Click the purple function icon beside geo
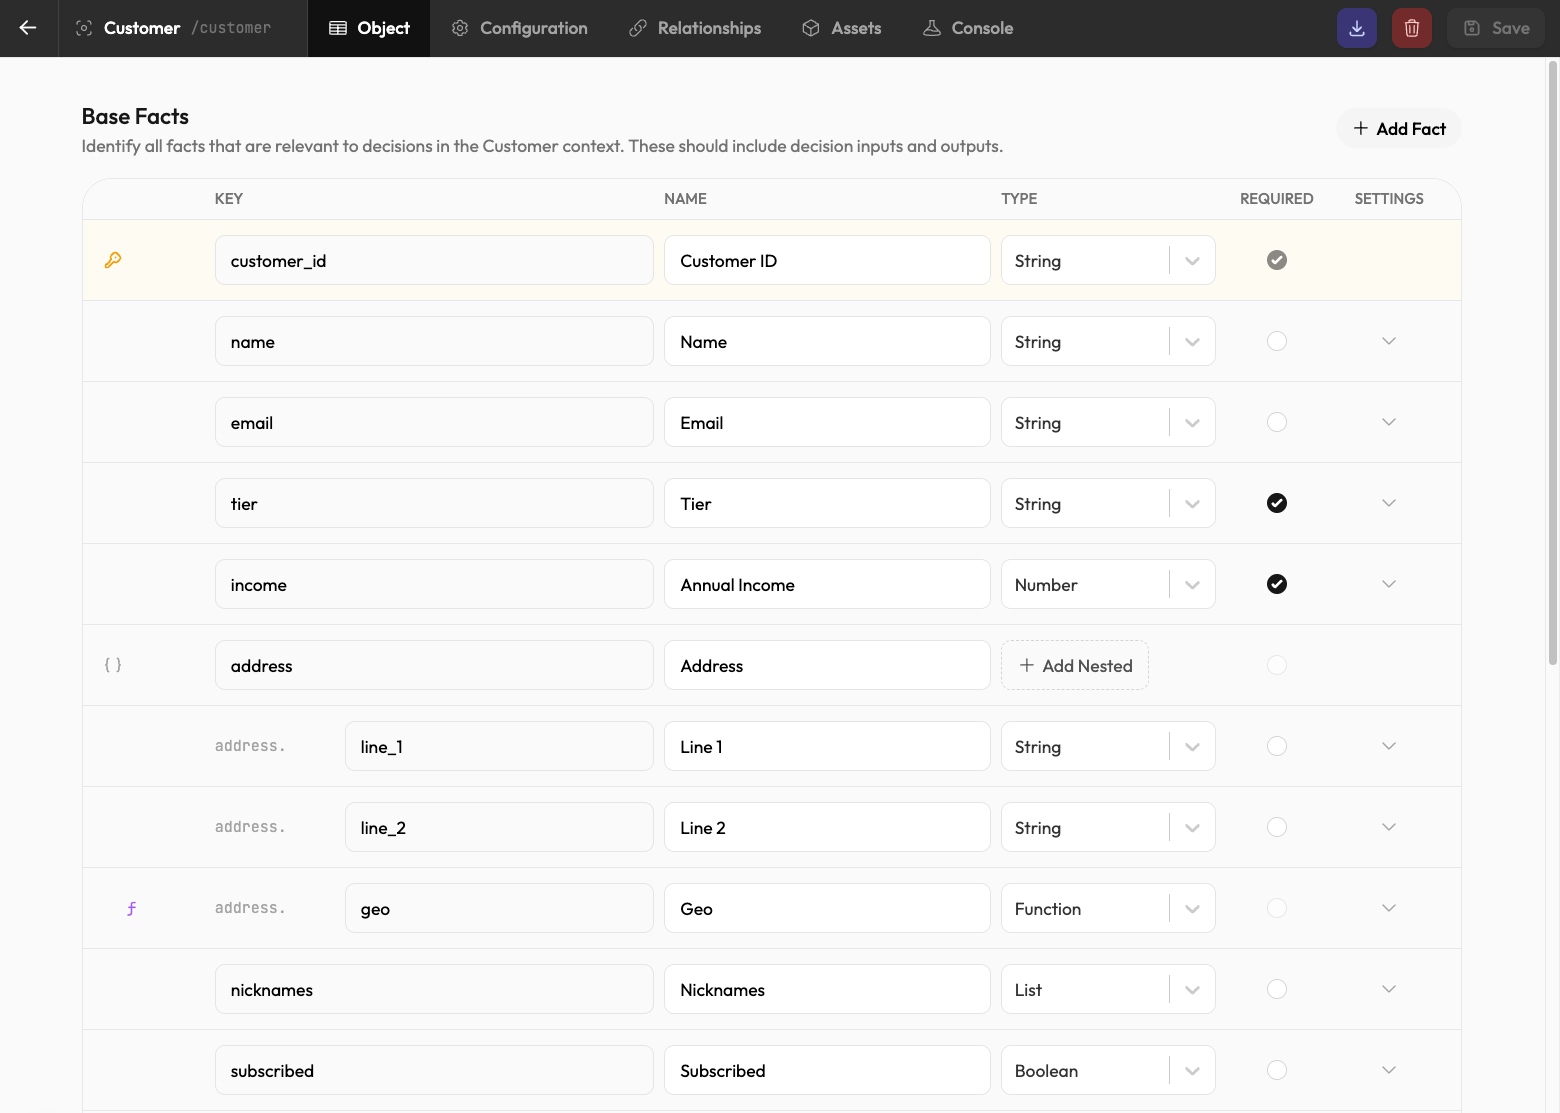 click(131, 908)
